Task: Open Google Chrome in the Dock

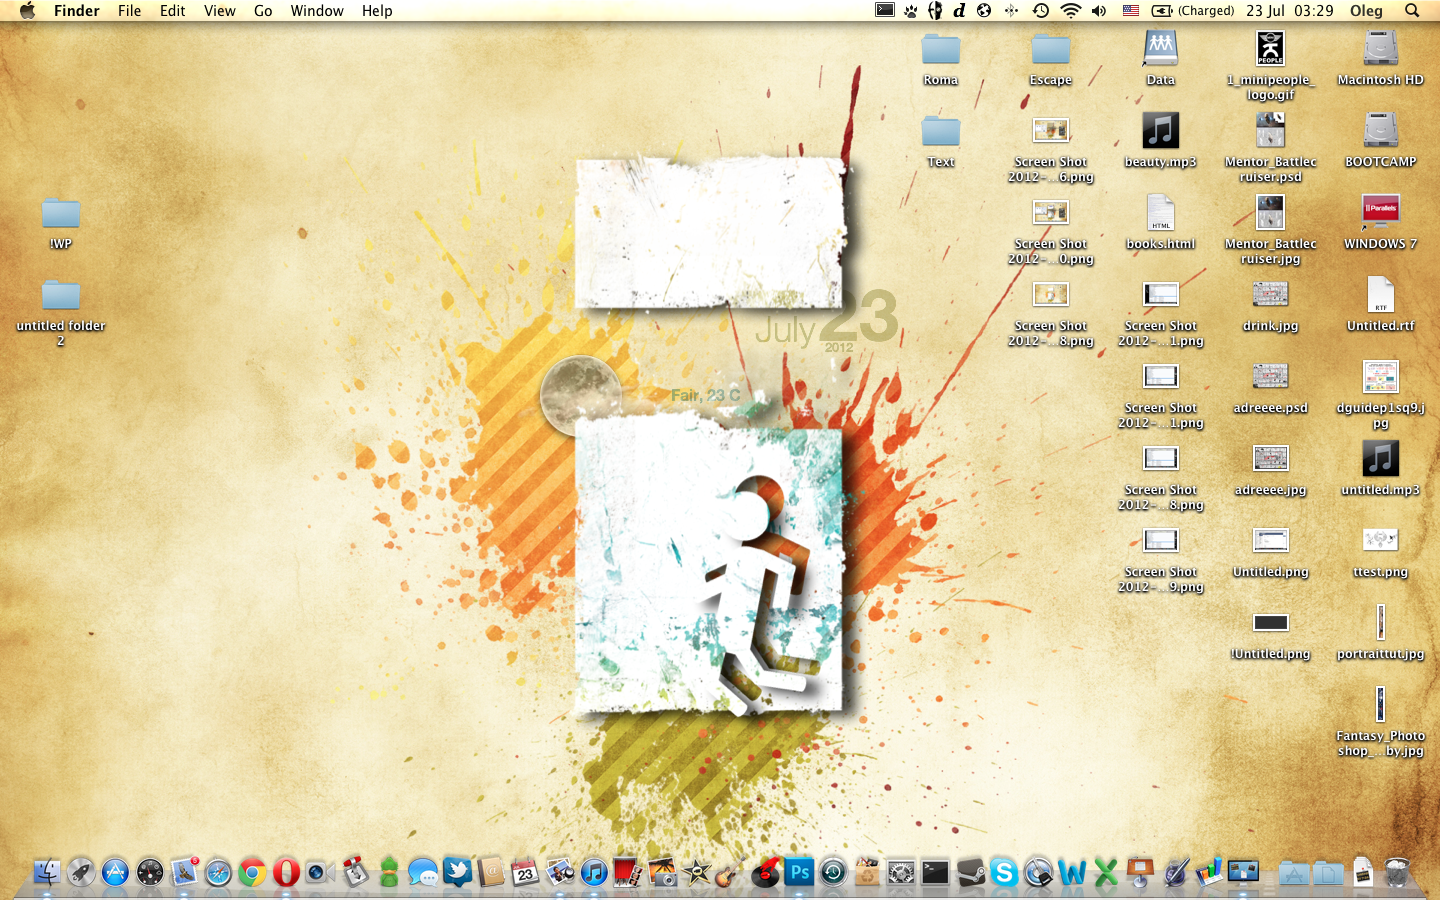Action: coord(252,872)
